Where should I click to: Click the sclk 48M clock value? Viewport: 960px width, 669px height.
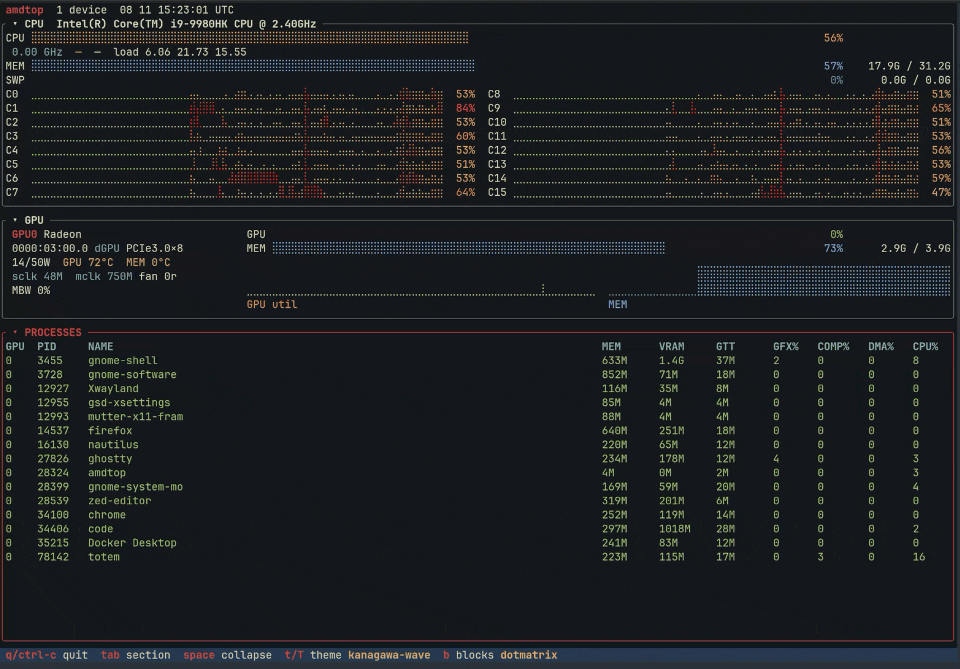(x=37, y=277)
